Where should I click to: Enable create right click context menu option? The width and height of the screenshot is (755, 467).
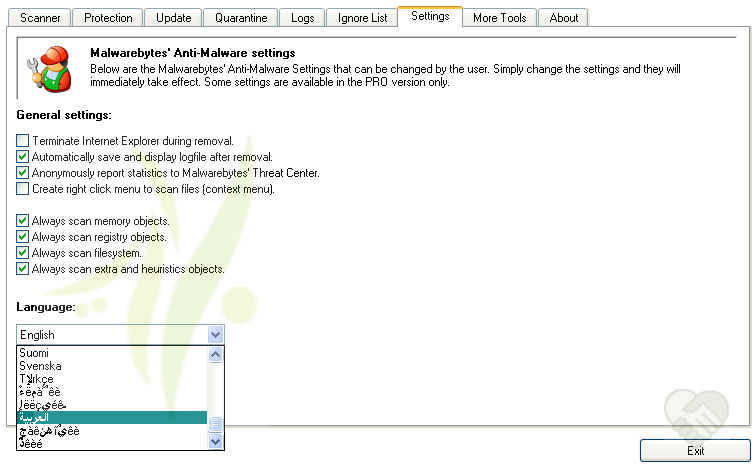coord(22,188)
